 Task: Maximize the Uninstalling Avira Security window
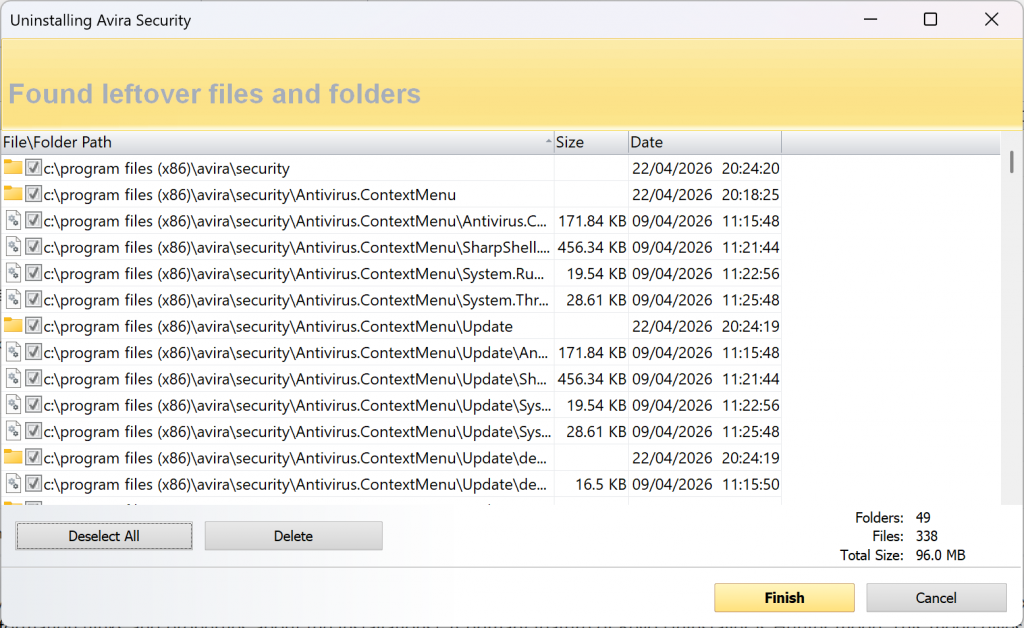tap(931, 20)
